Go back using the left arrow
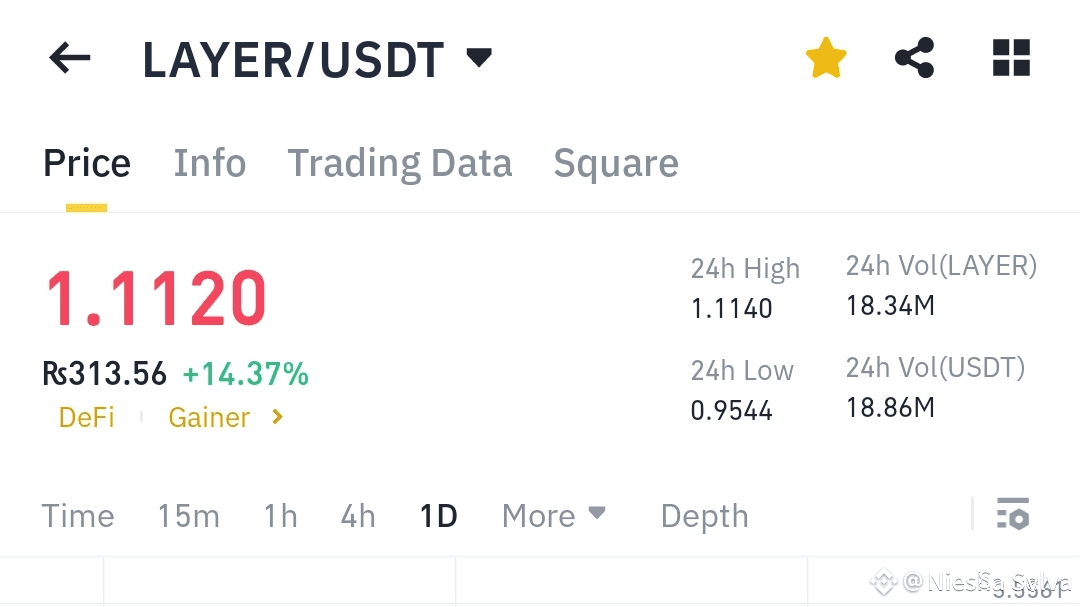The image size is (1080, 607). [70, 58]
